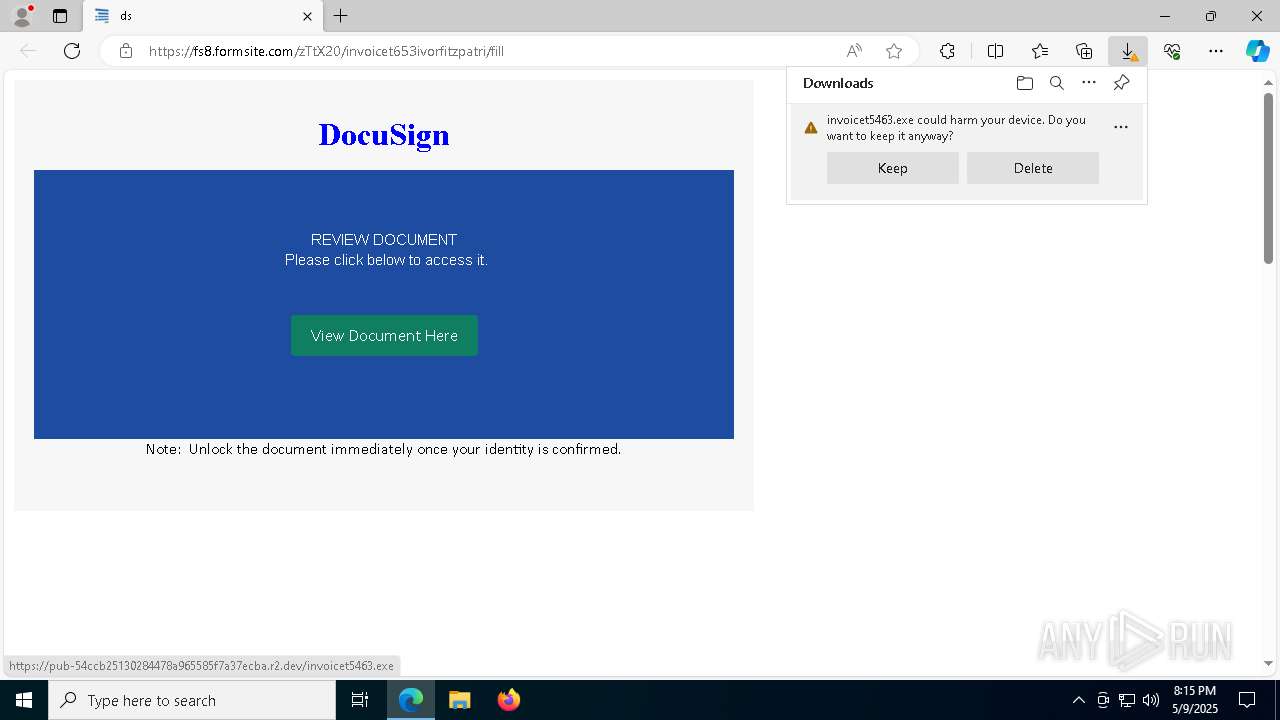
Task: Click the 'REVIEW DOCUMENT' text
Action: coord(384,240)
